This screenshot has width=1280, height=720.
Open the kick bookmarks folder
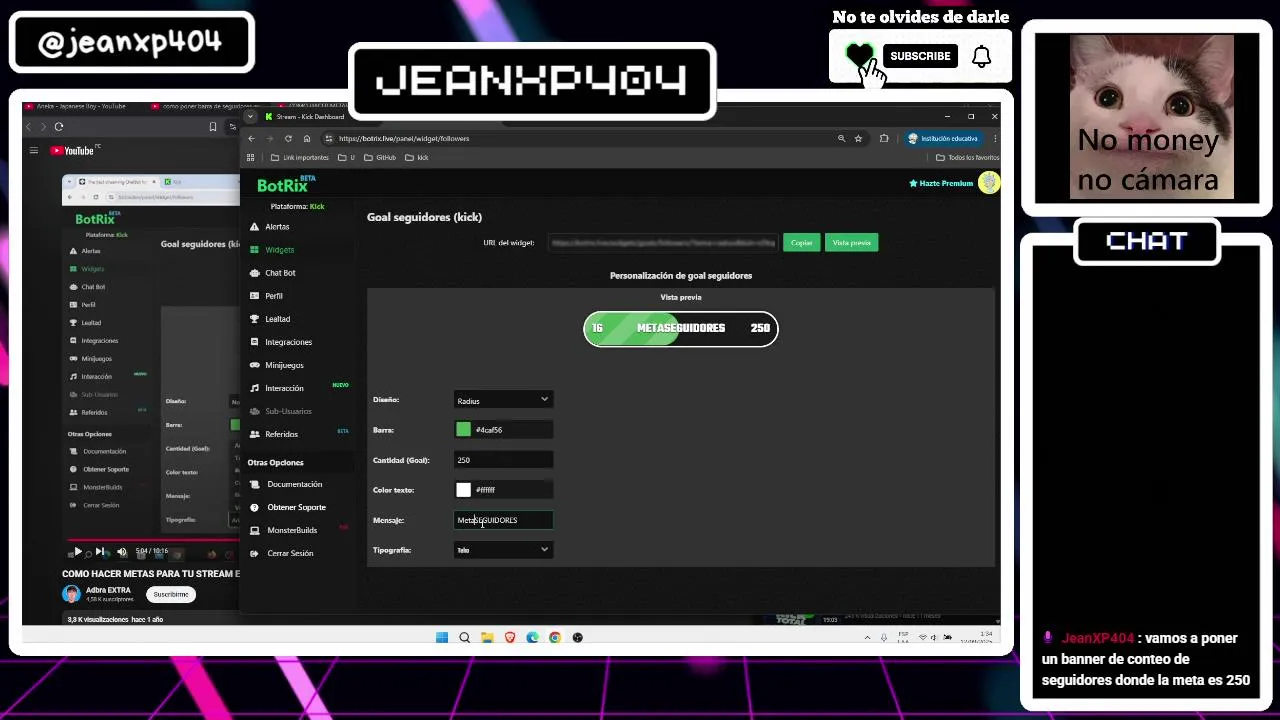coord(417,158)
